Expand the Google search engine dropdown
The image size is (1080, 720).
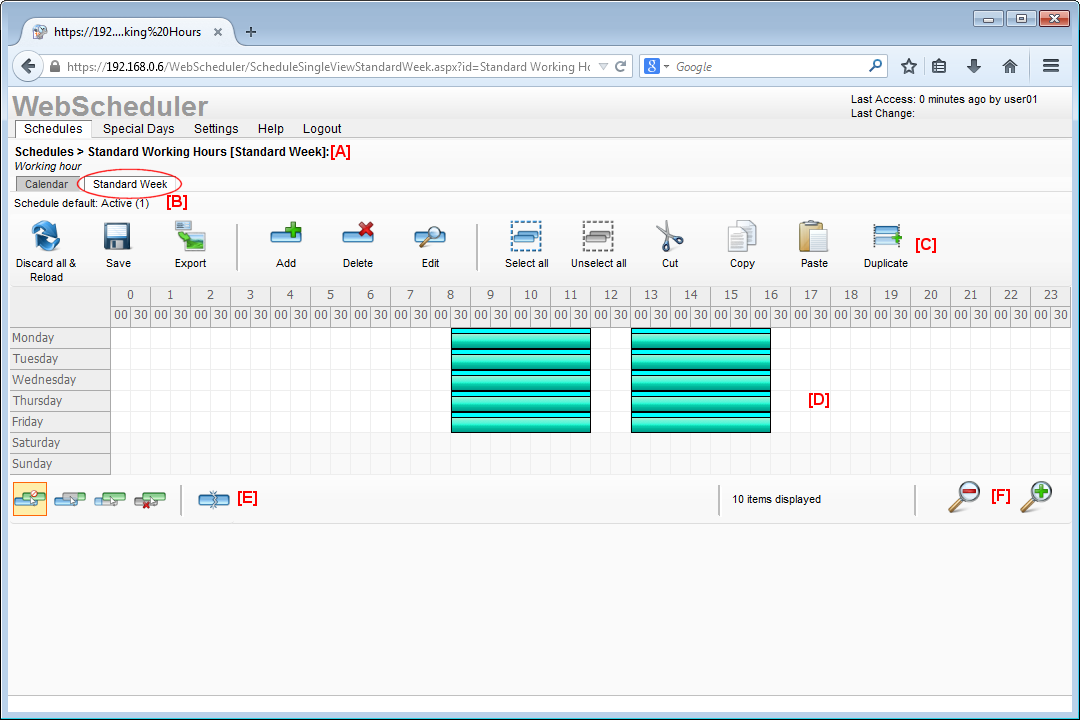[x=656, y=66]
